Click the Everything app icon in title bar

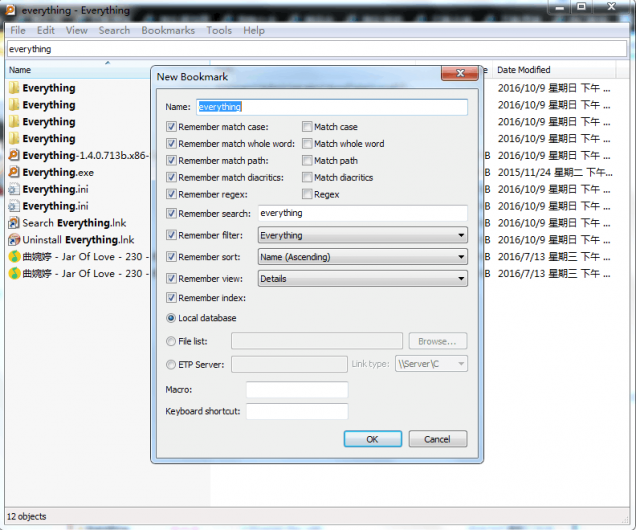[11, 10]
